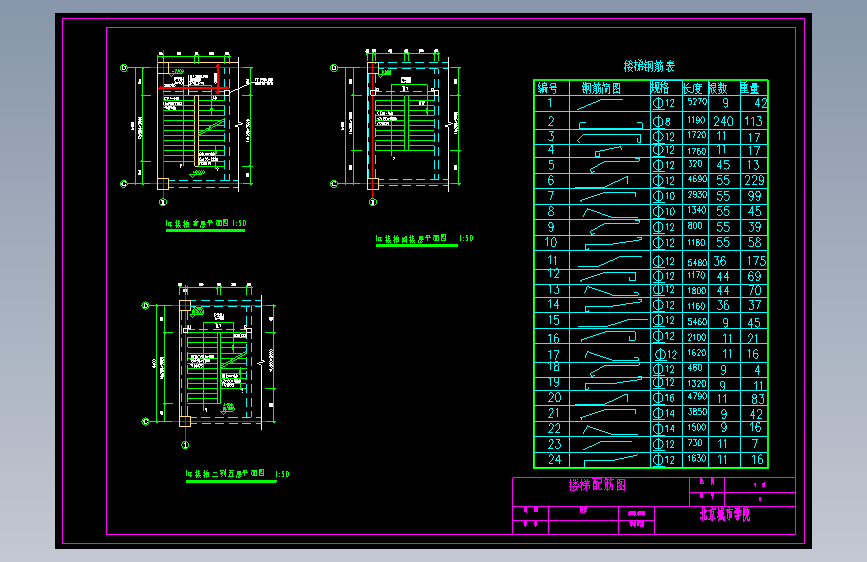Click the length value 2100 in row 16
This screenshot has height=562, width=867.
pyautogui.click(x=697, y=337)
